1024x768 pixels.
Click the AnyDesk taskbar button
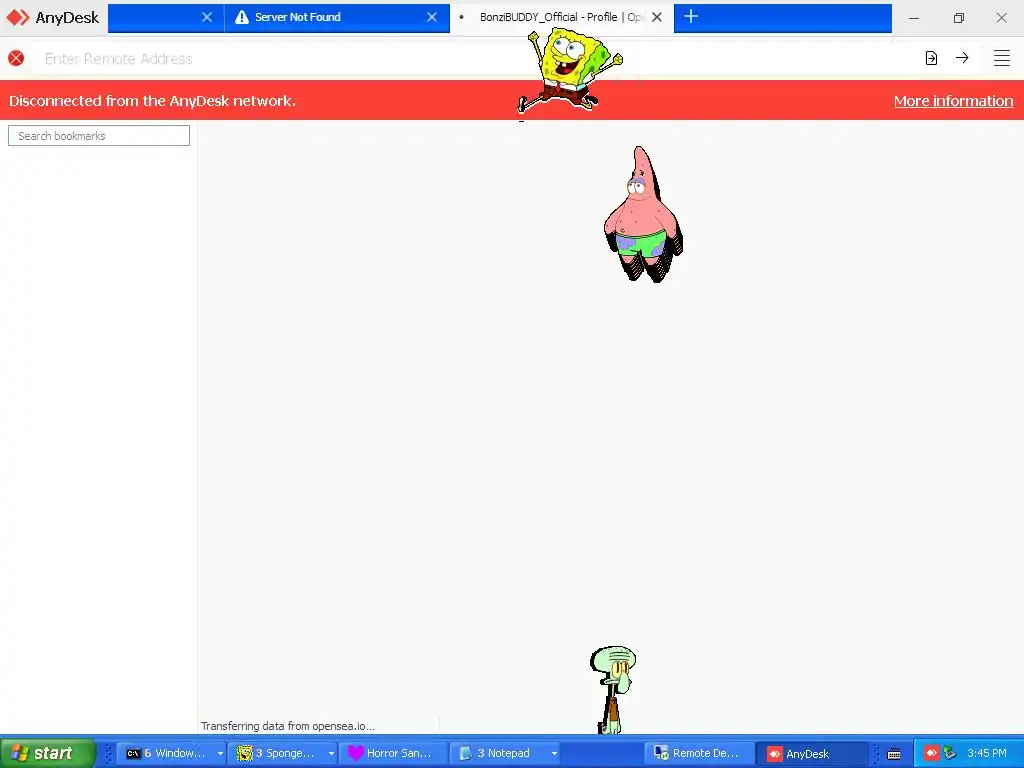point(812,753)
